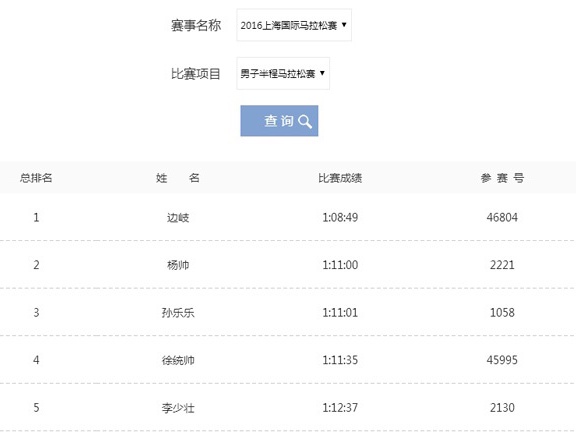Click the arrow beside 男子半程马拉松赛
This screenshot has height=432, width=576.
pyautogui.click(x=322, y=73)
